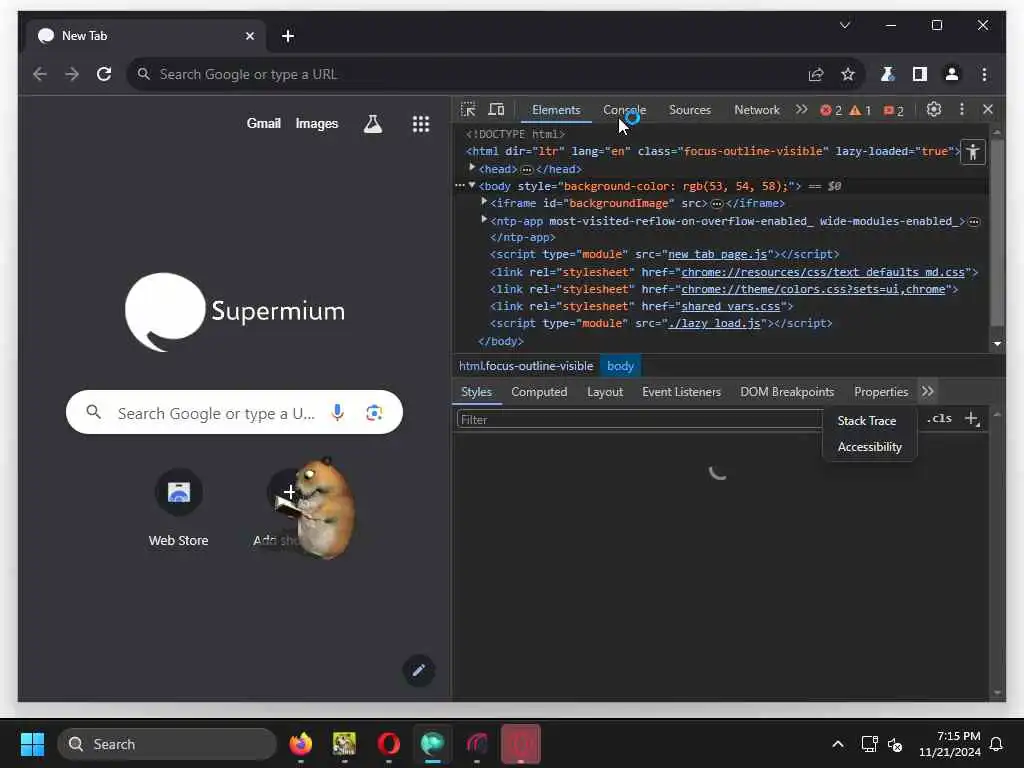Select html.focus-outline-visible breadcrumb

point(526,366)
